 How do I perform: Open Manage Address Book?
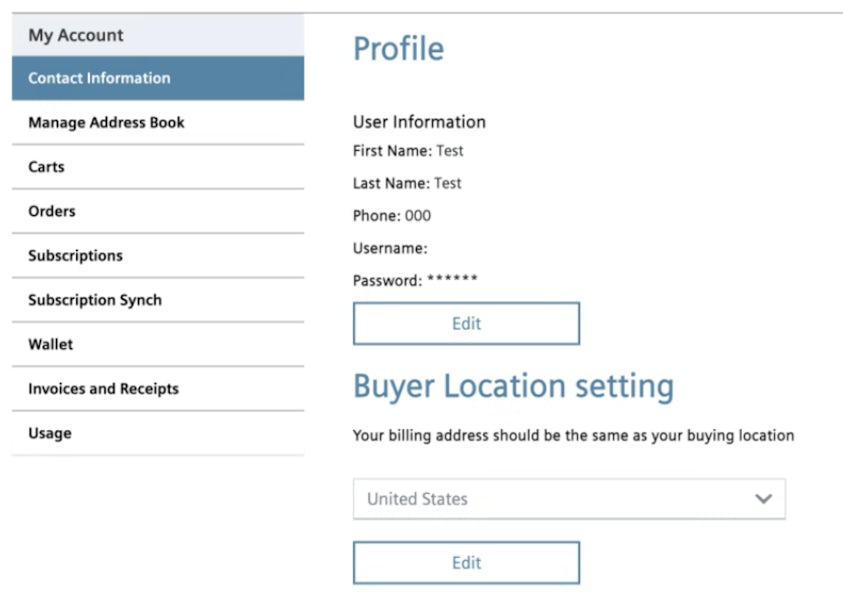pyautogui.click(x=158, y=123)
